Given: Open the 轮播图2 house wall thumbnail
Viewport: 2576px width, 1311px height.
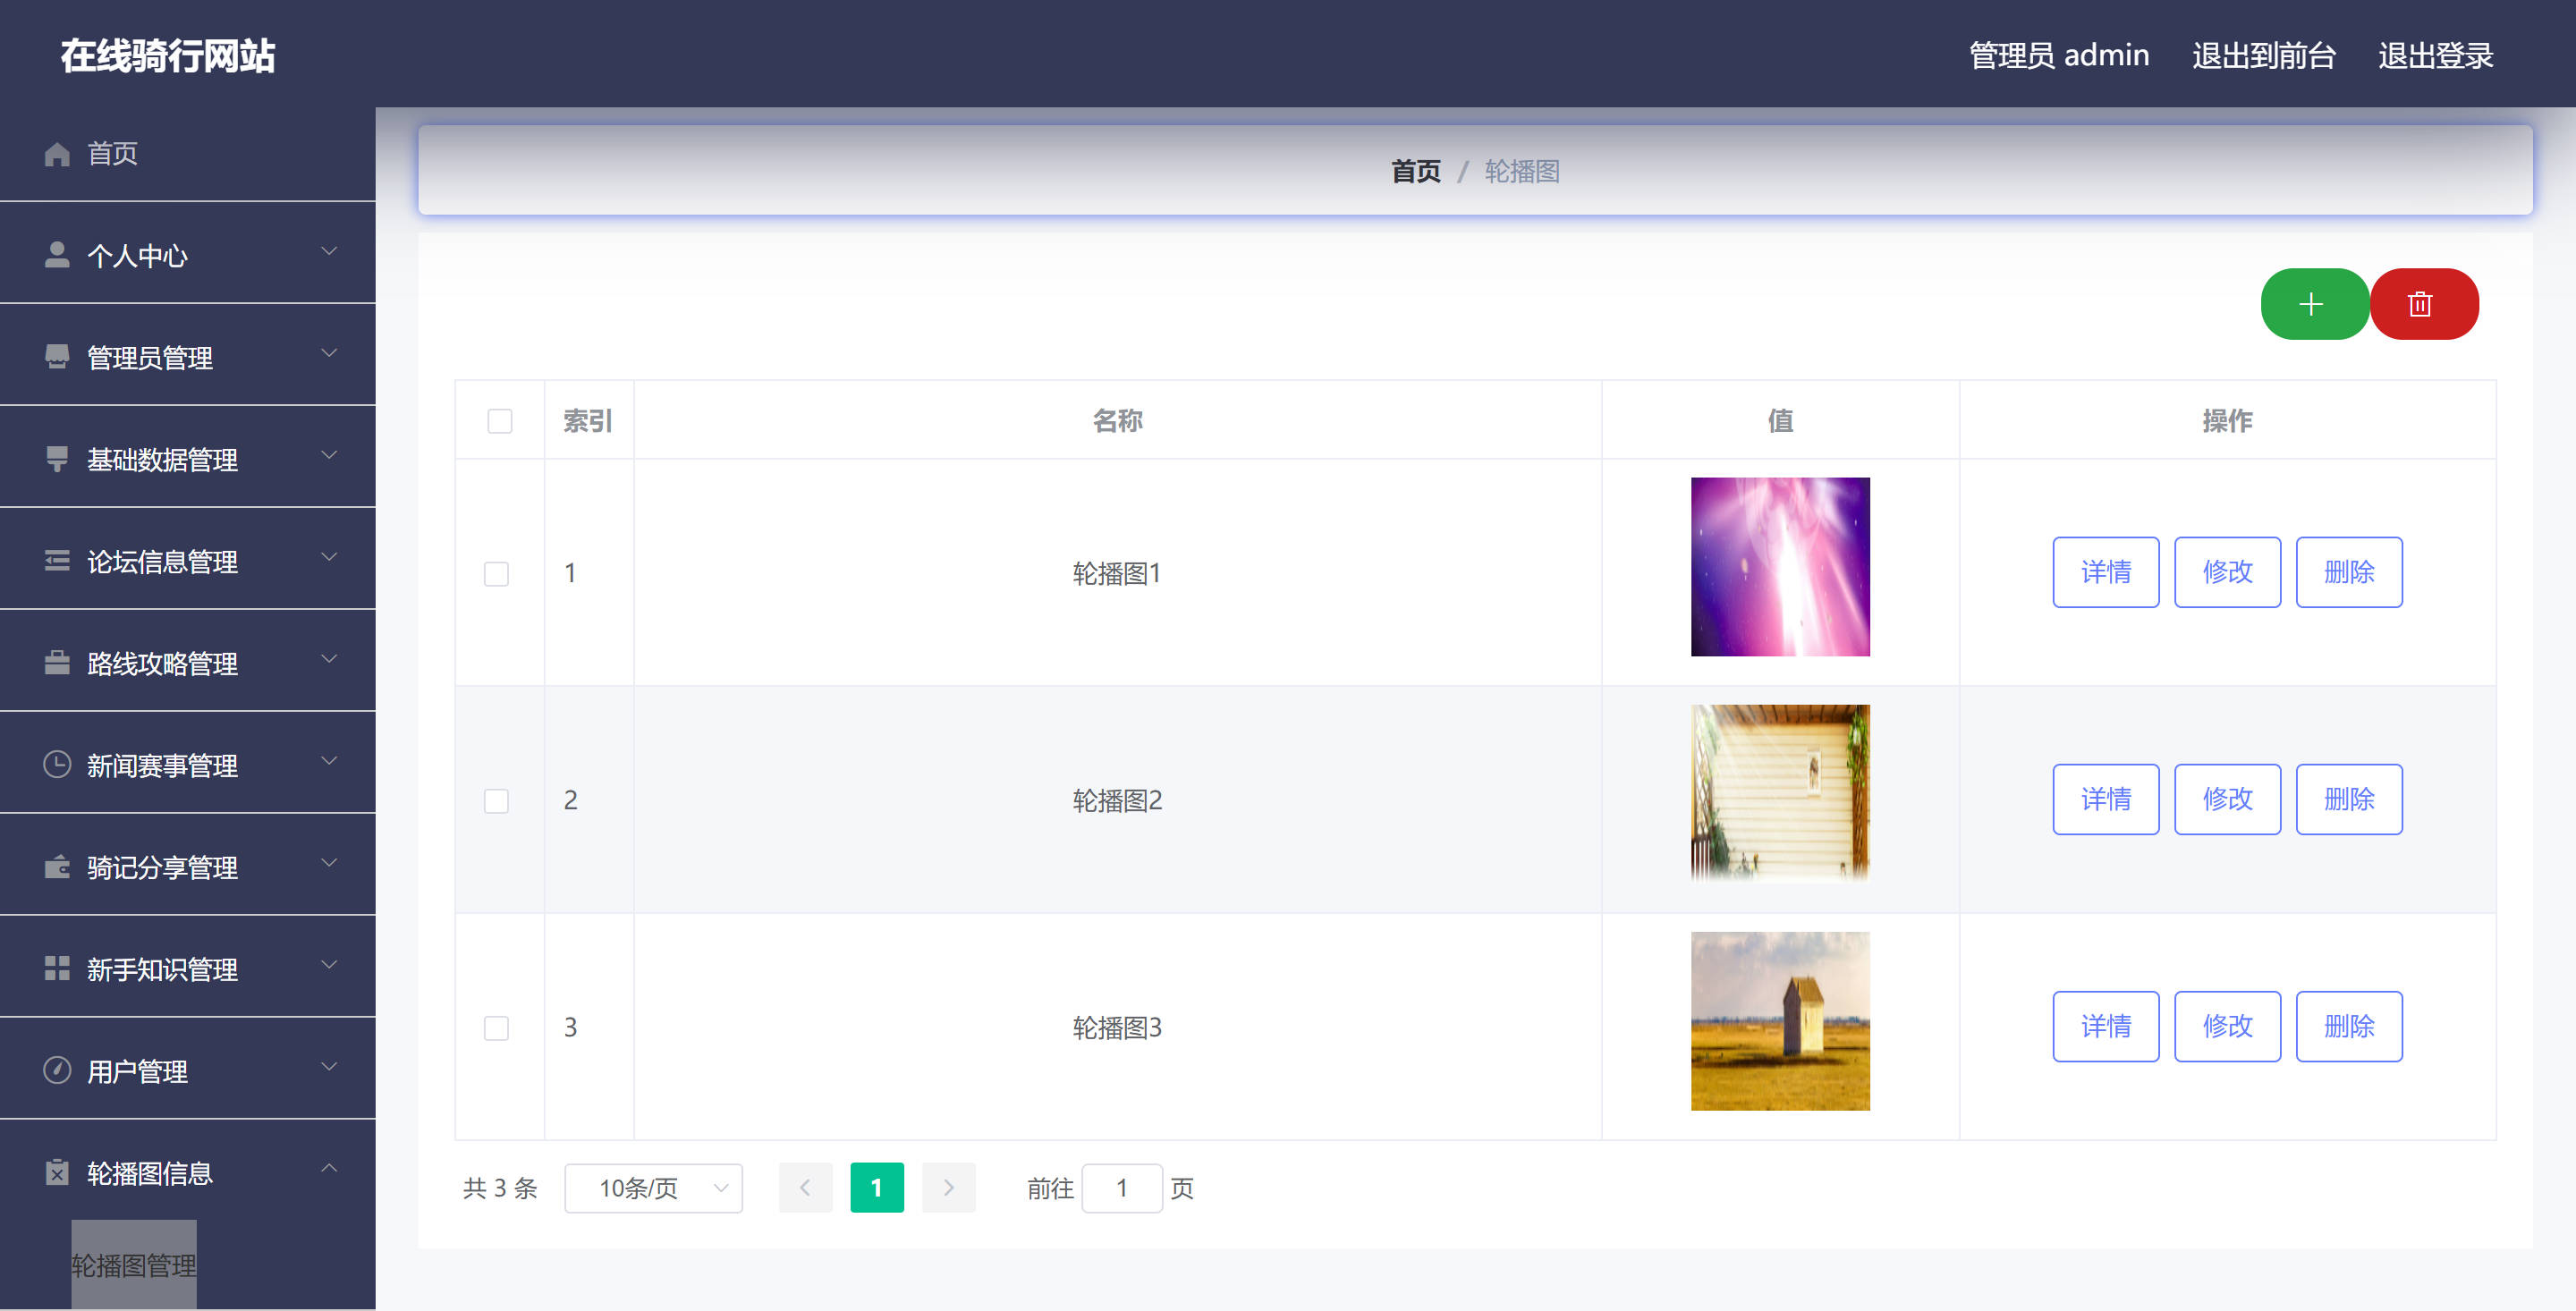Looking at the screenshot, I should tap(1780, 794).
